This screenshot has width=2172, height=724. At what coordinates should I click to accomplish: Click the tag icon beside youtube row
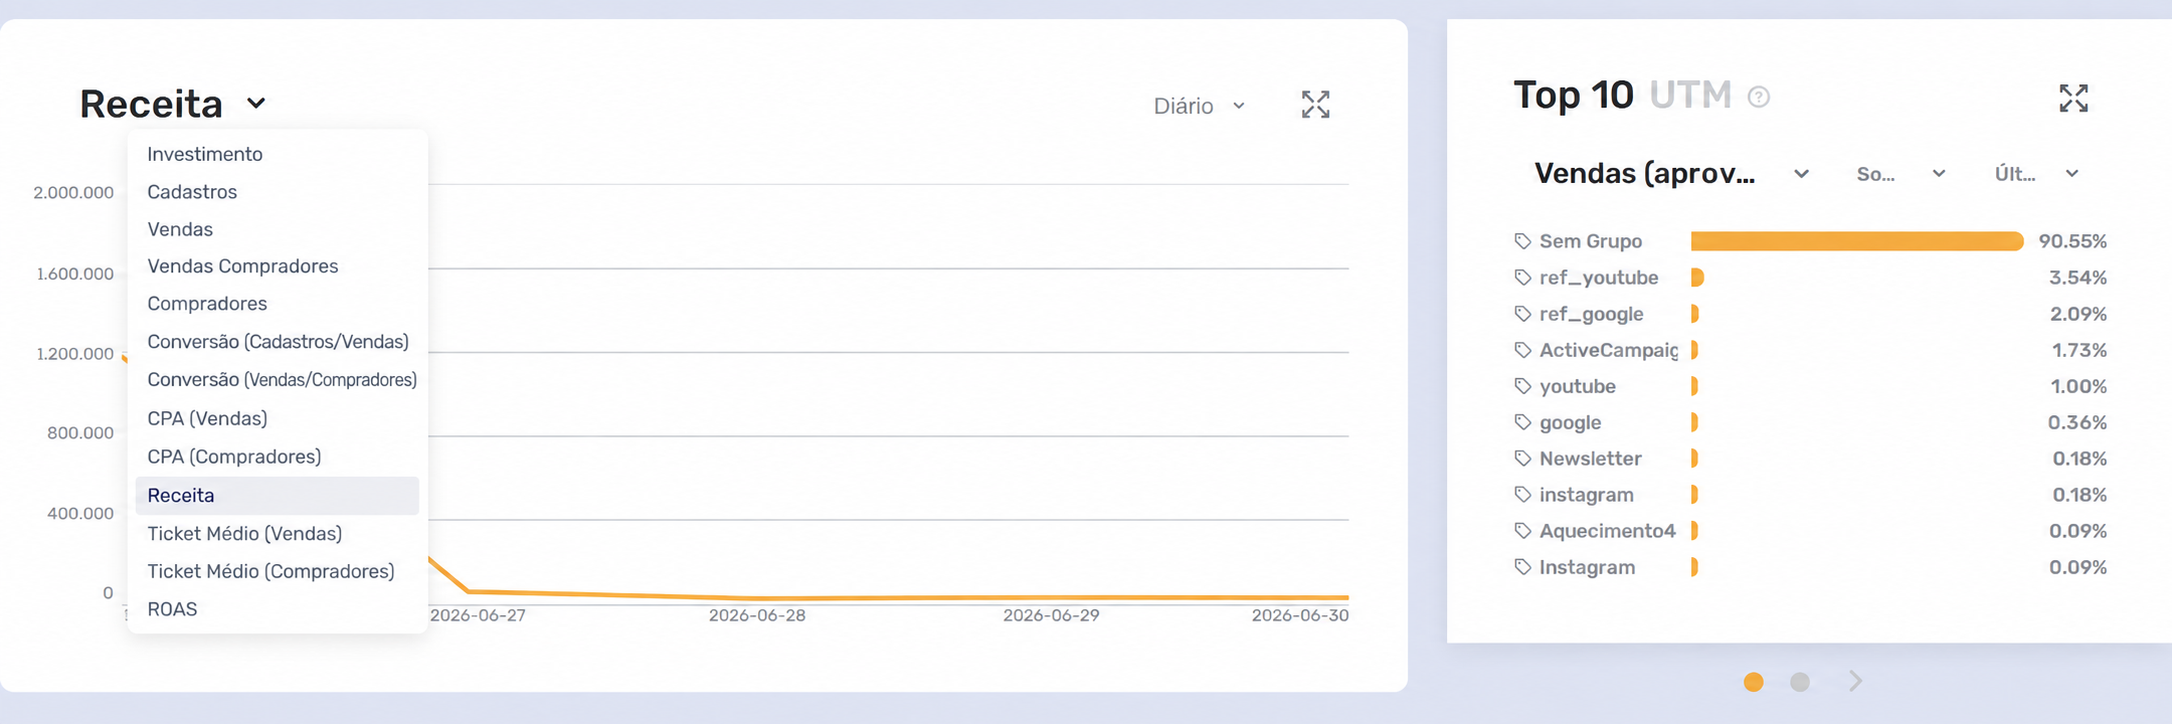[1522, 386]
